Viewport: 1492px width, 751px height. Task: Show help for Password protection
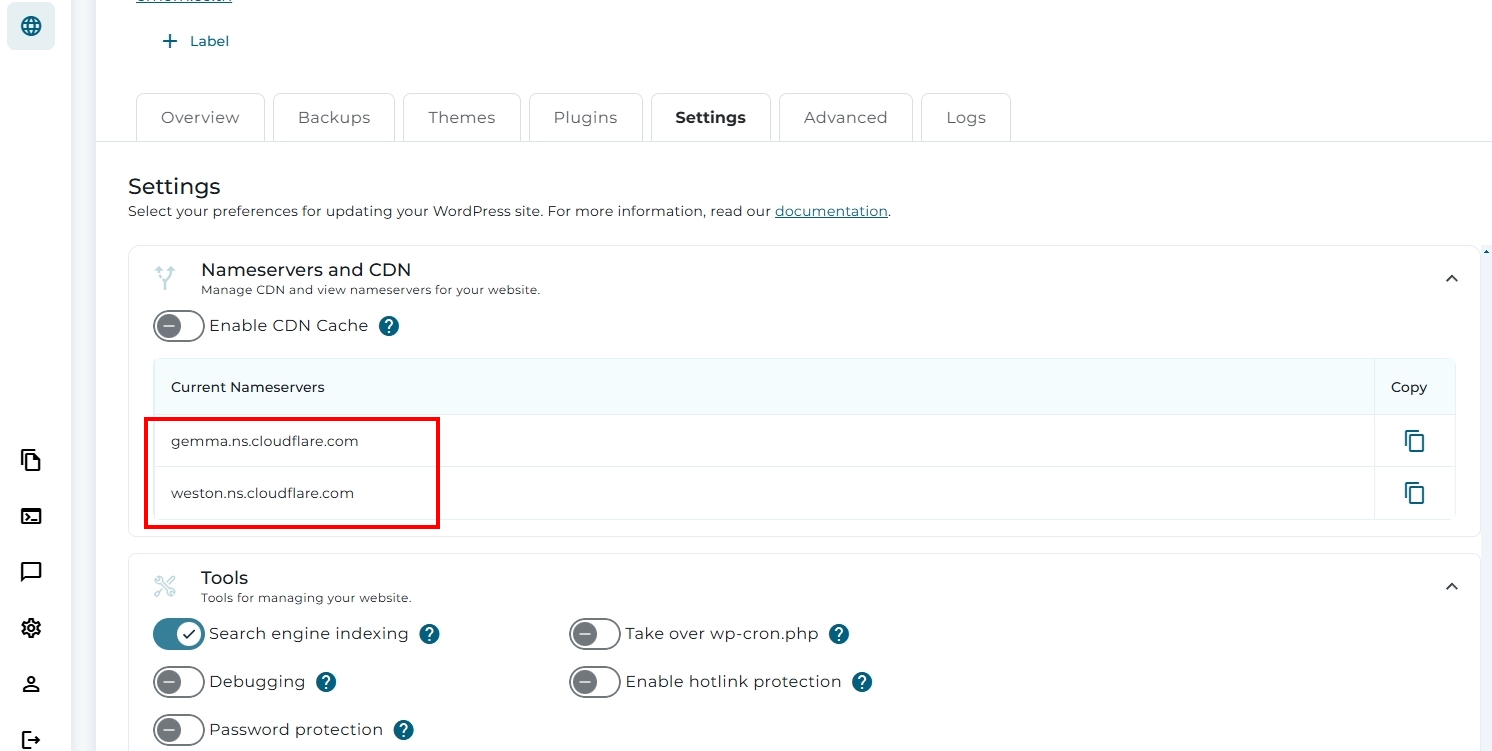click(x=404, y=730)
